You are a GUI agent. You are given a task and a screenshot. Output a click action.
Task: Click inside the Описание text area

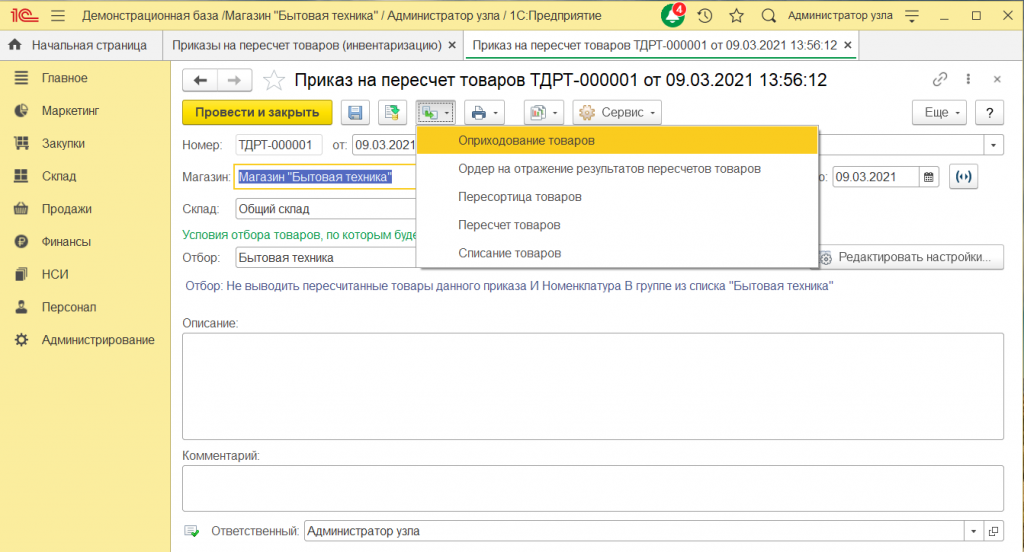coord(592,386)
